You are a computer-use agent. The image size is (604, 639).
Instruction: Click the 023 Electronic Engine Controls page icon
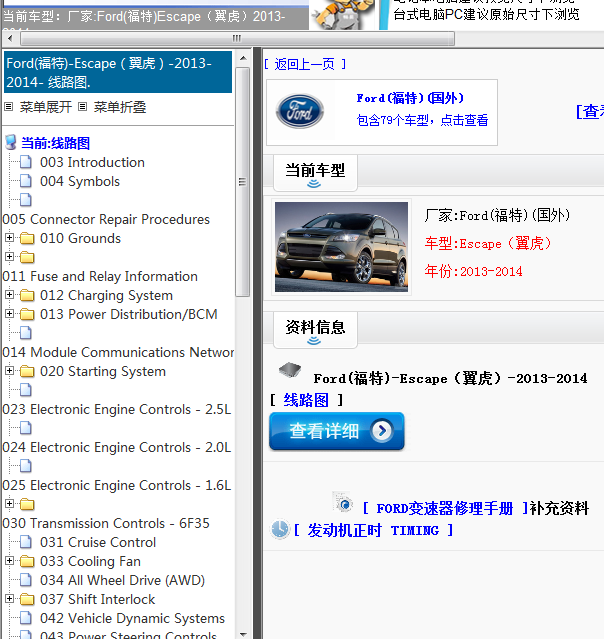(26, 390)
